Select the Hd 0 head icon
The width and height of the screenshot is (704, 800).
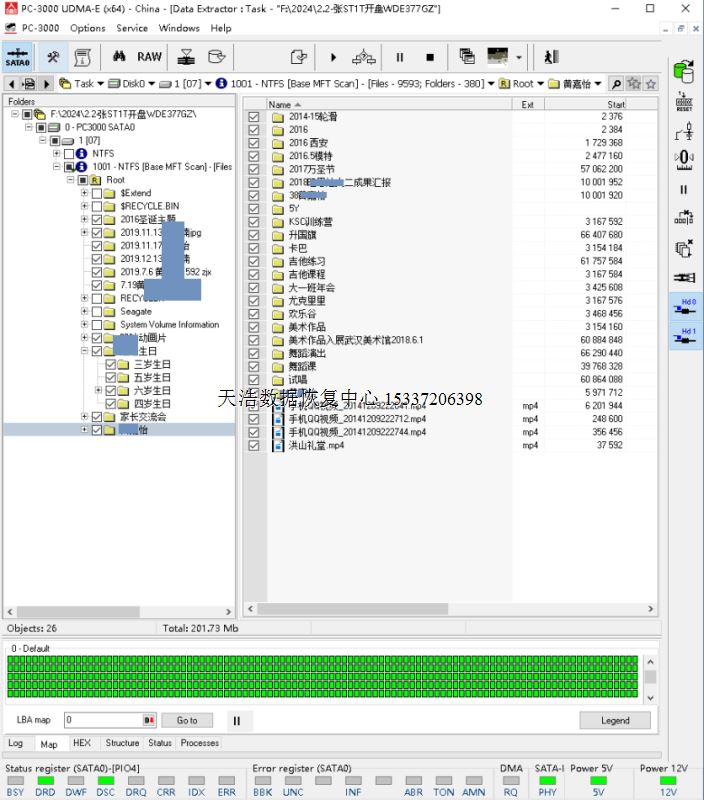coord(686,307)
